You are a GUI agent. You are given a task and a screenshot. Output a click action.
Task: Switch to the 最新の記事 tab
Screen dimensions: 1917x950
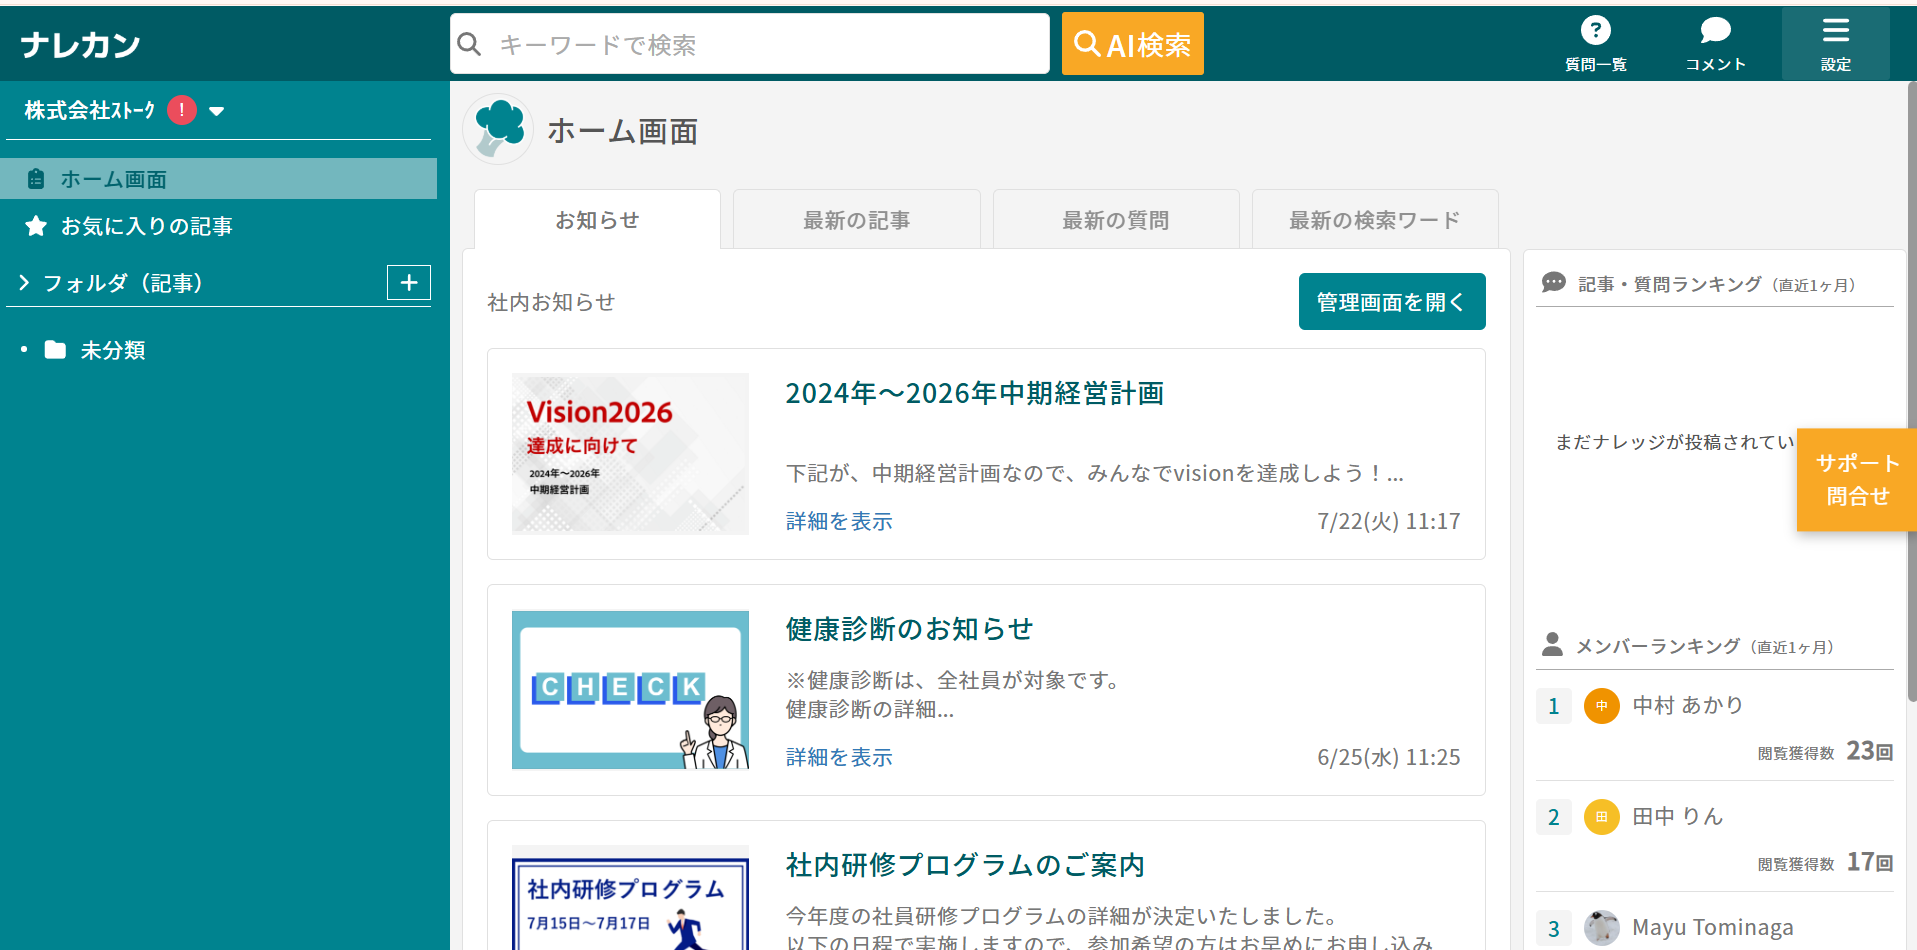tap(856, 220)
